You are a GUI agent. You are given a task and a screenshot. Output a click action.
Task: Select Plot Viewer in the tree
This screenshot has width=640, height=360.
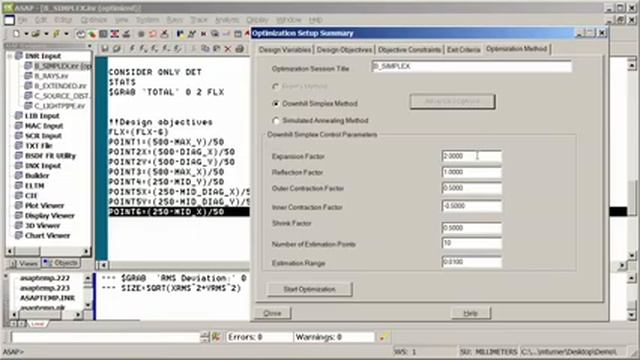click(x=44, y=205)
